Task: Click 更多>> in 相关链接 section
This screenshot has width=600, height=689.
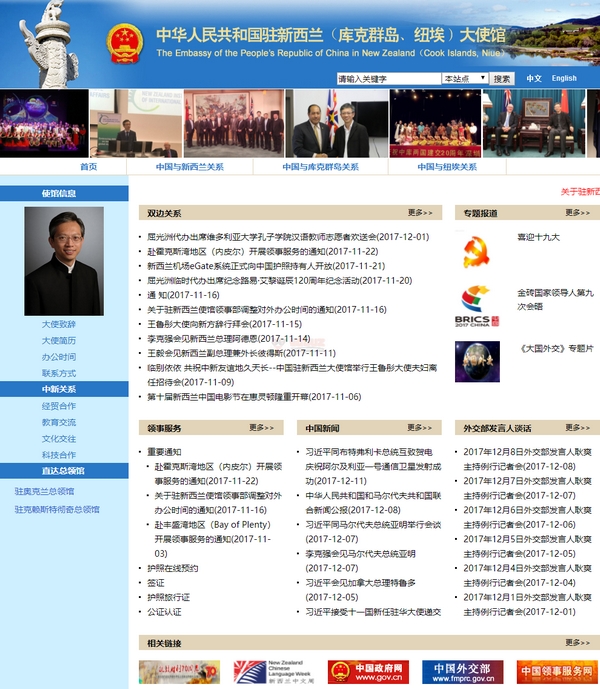Action: tap(577, 643)
